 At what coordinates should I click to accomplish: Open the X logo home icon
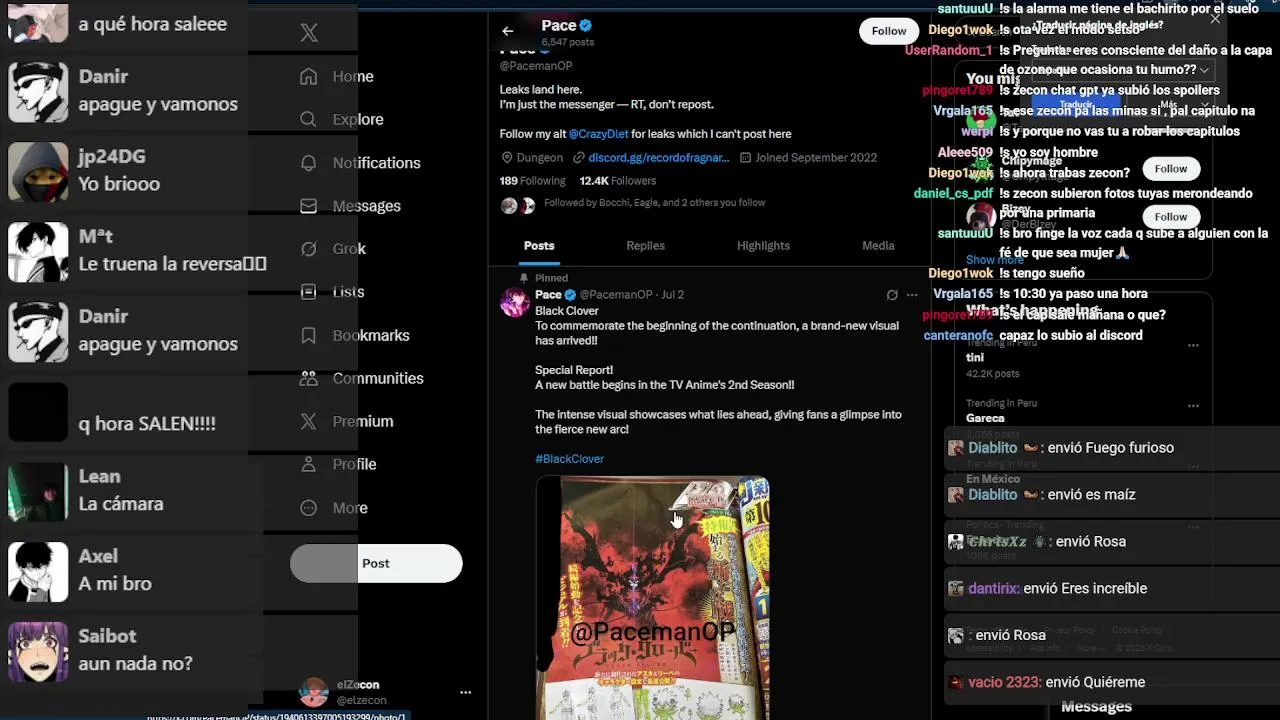[x=309, y=33]
